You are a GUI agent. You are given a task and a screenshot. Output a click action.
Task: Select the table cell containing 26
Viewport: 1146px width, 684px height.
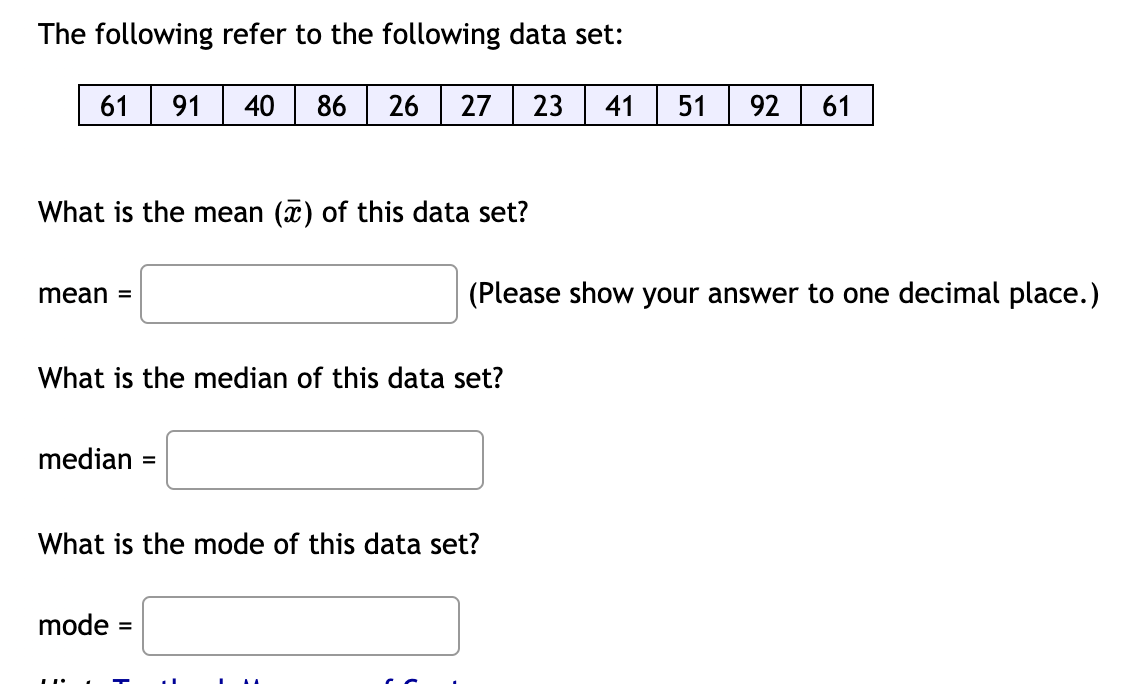coord(403,105)
